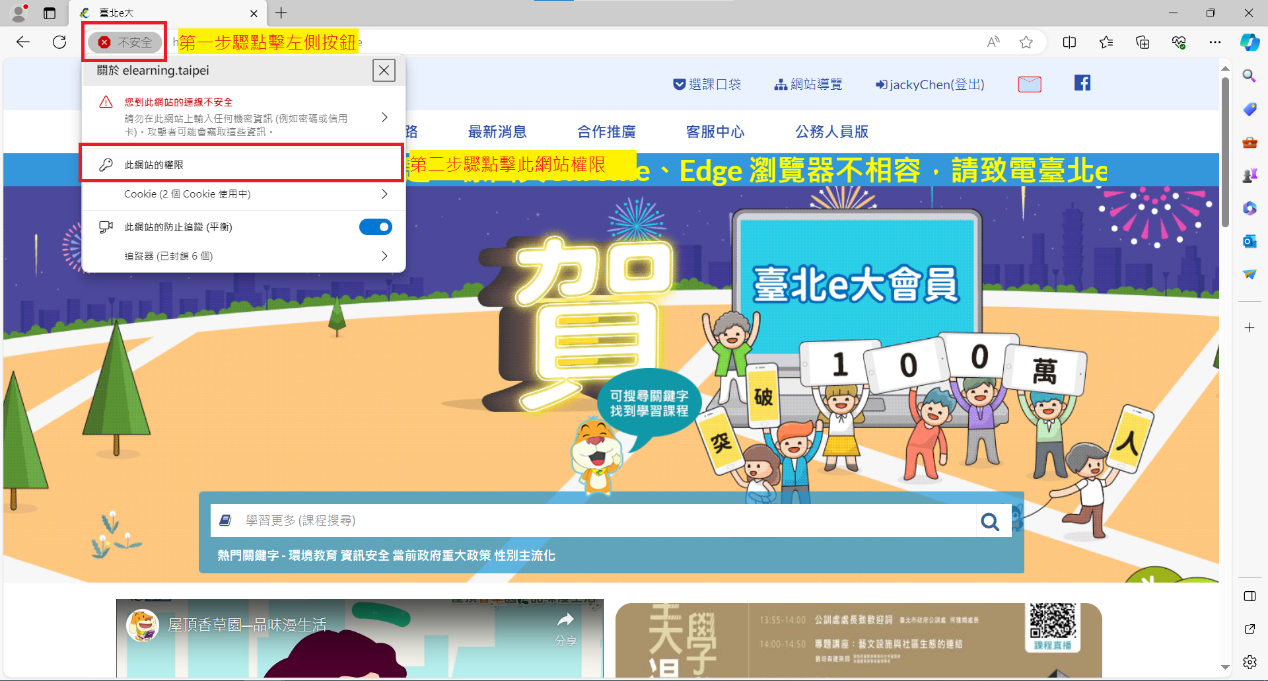
Task: Open the profile avatar icon
Action: click(x=18, y=13)
